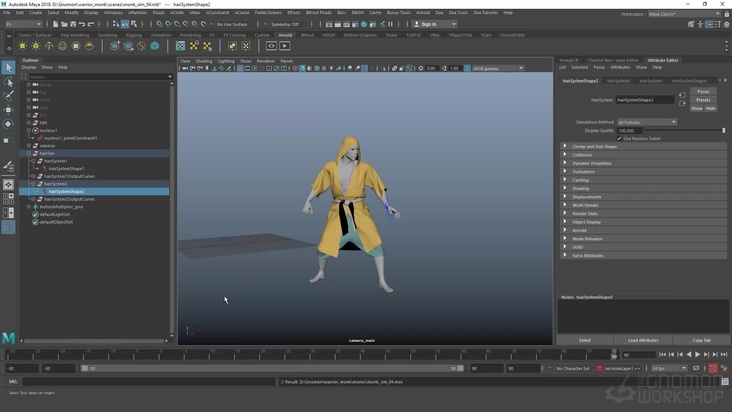Open the Script Editor icon
The height and width of the screenshot is (412, 732).
pos(725,382)
